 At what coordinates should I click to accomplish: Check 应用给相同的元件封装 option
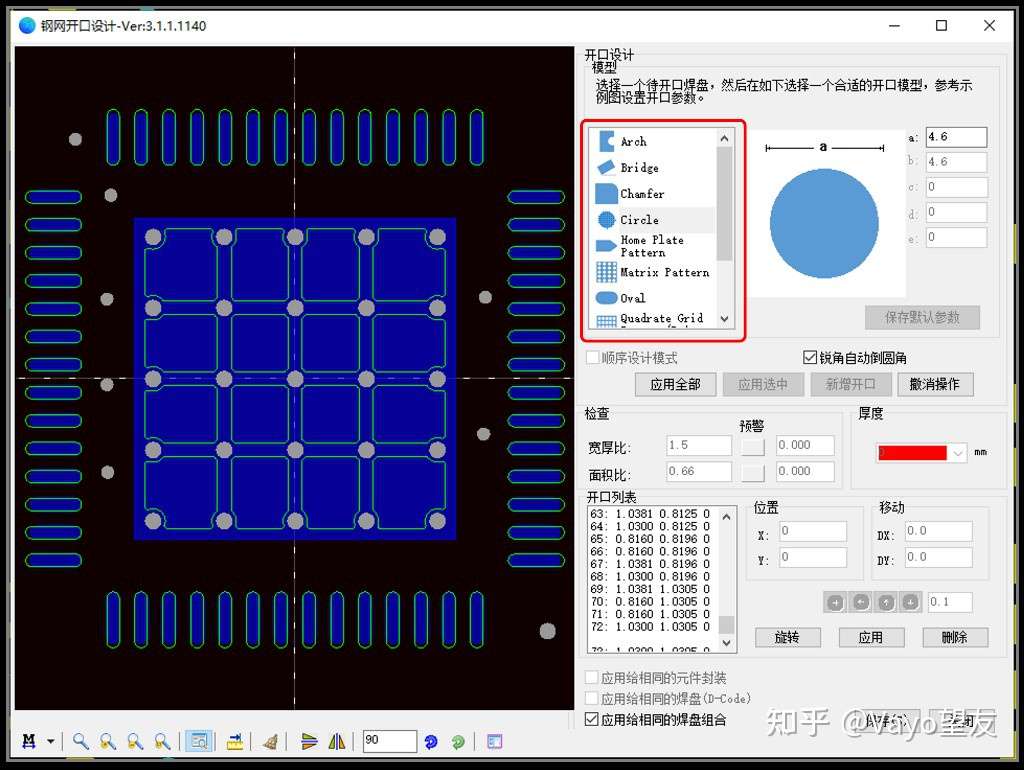click(x=592, y=677)
